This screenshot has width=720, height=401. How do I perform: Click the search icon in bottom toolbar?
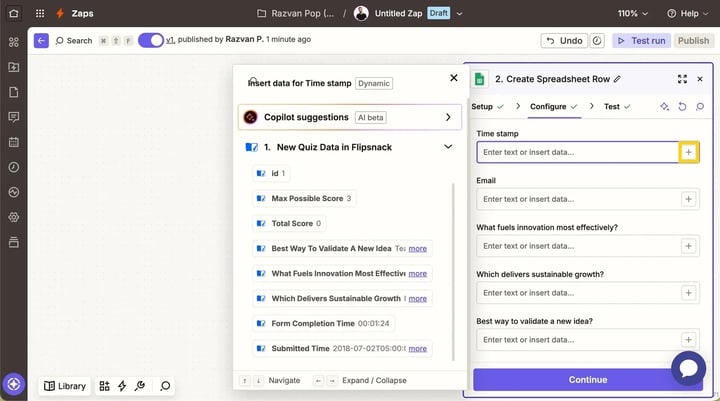click(x=165, y=386)
